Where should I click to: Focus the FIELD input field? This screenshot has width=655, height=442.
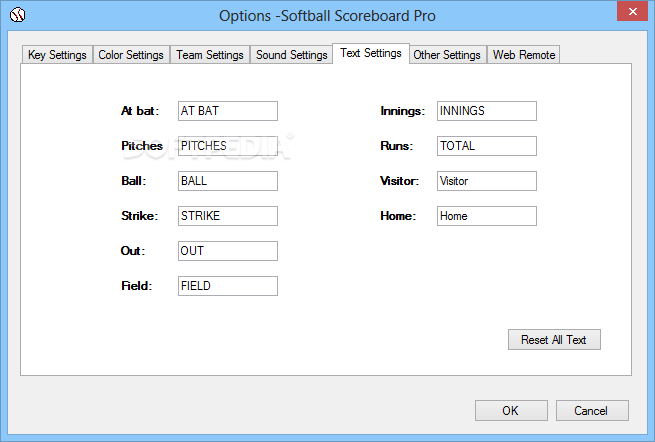click(228, 286)
